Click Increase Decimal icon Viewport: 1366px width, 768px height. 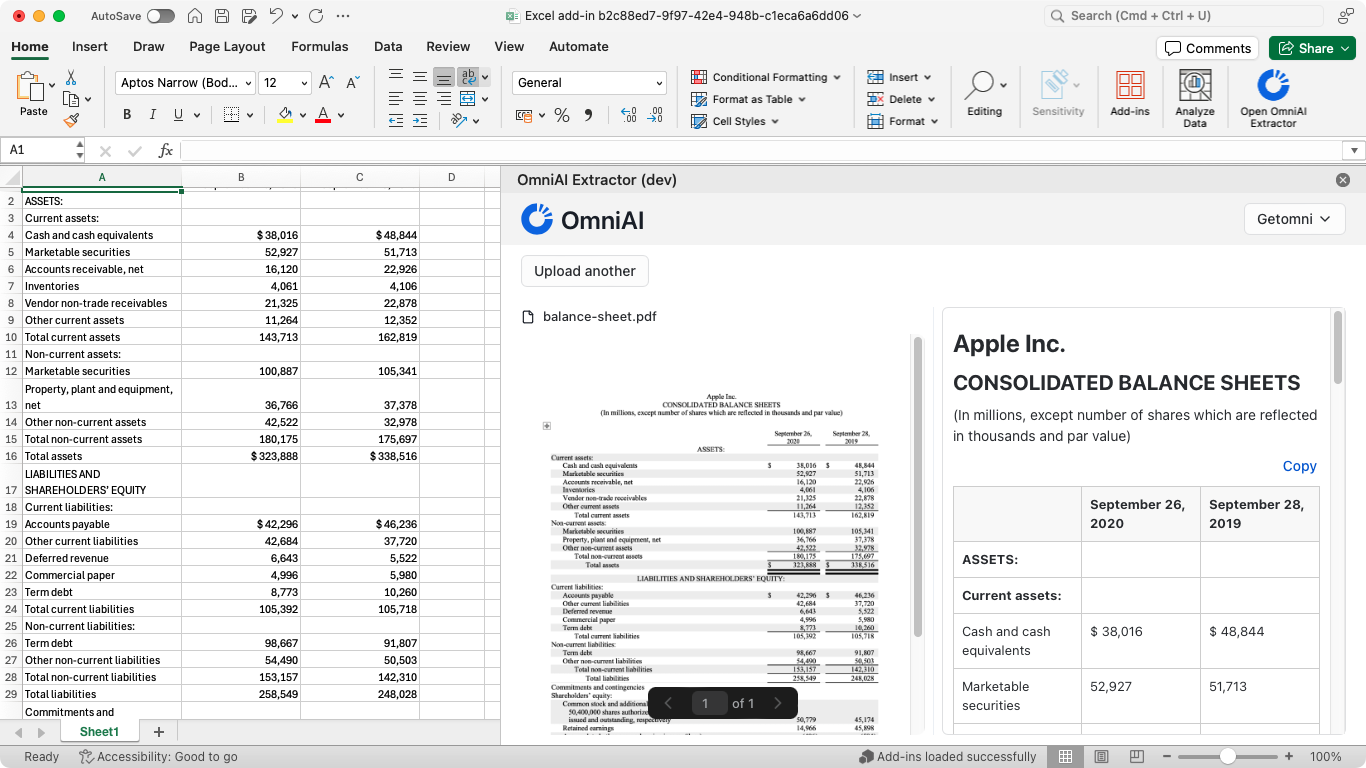[x=628, y=116]
